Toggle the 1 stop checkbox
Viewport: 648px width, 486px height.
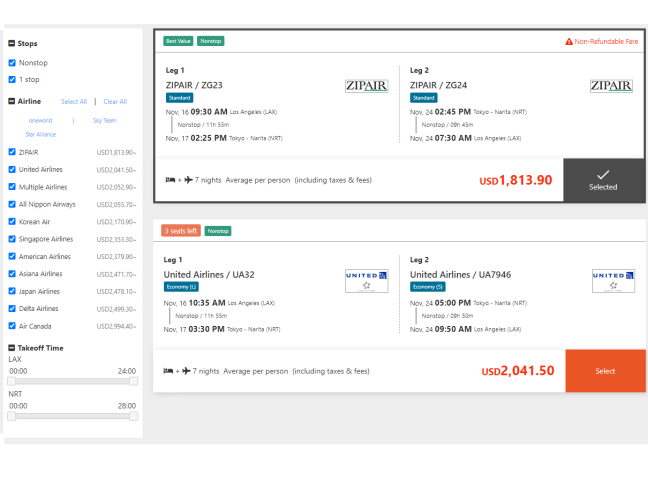click(x=12, y=79)
